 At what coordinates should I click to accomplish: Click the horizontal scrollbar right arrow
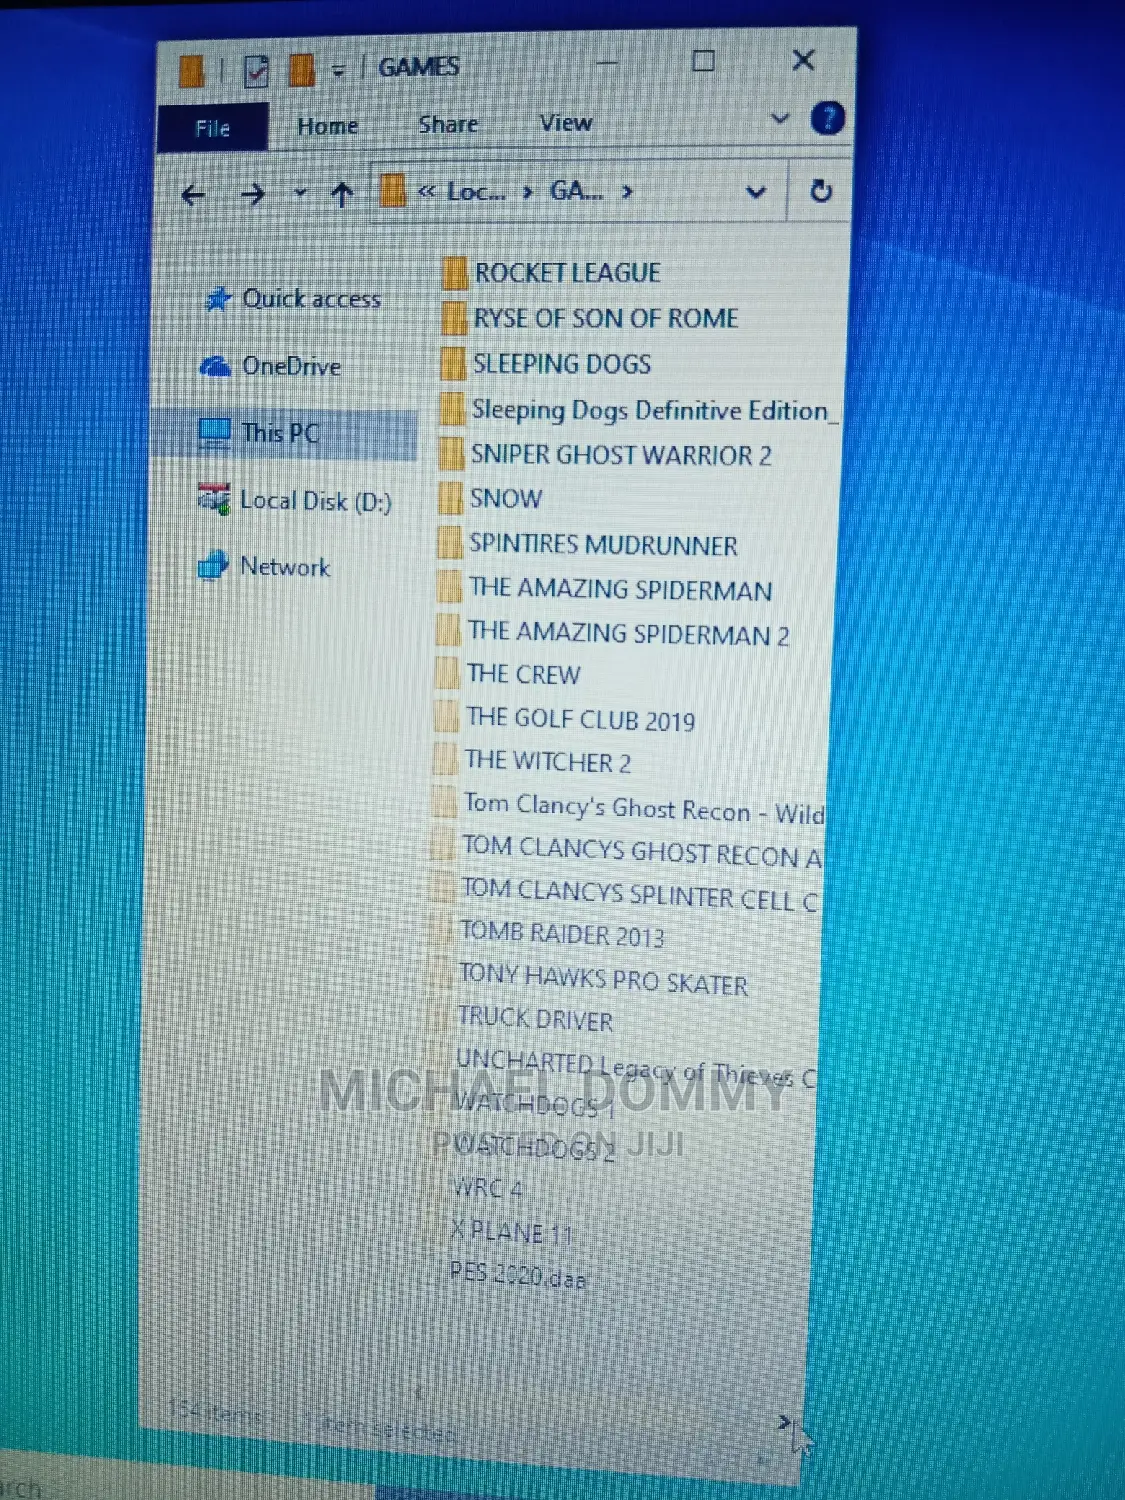tap(784, 1422)
